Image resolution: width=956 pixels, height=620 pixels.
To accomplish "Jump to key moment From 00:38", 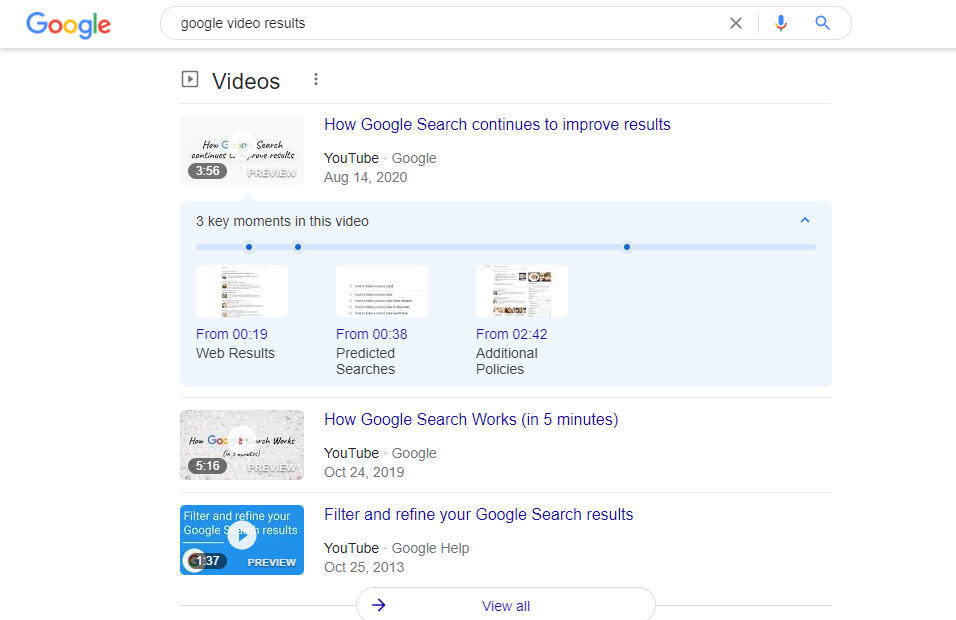I will 371,334.
